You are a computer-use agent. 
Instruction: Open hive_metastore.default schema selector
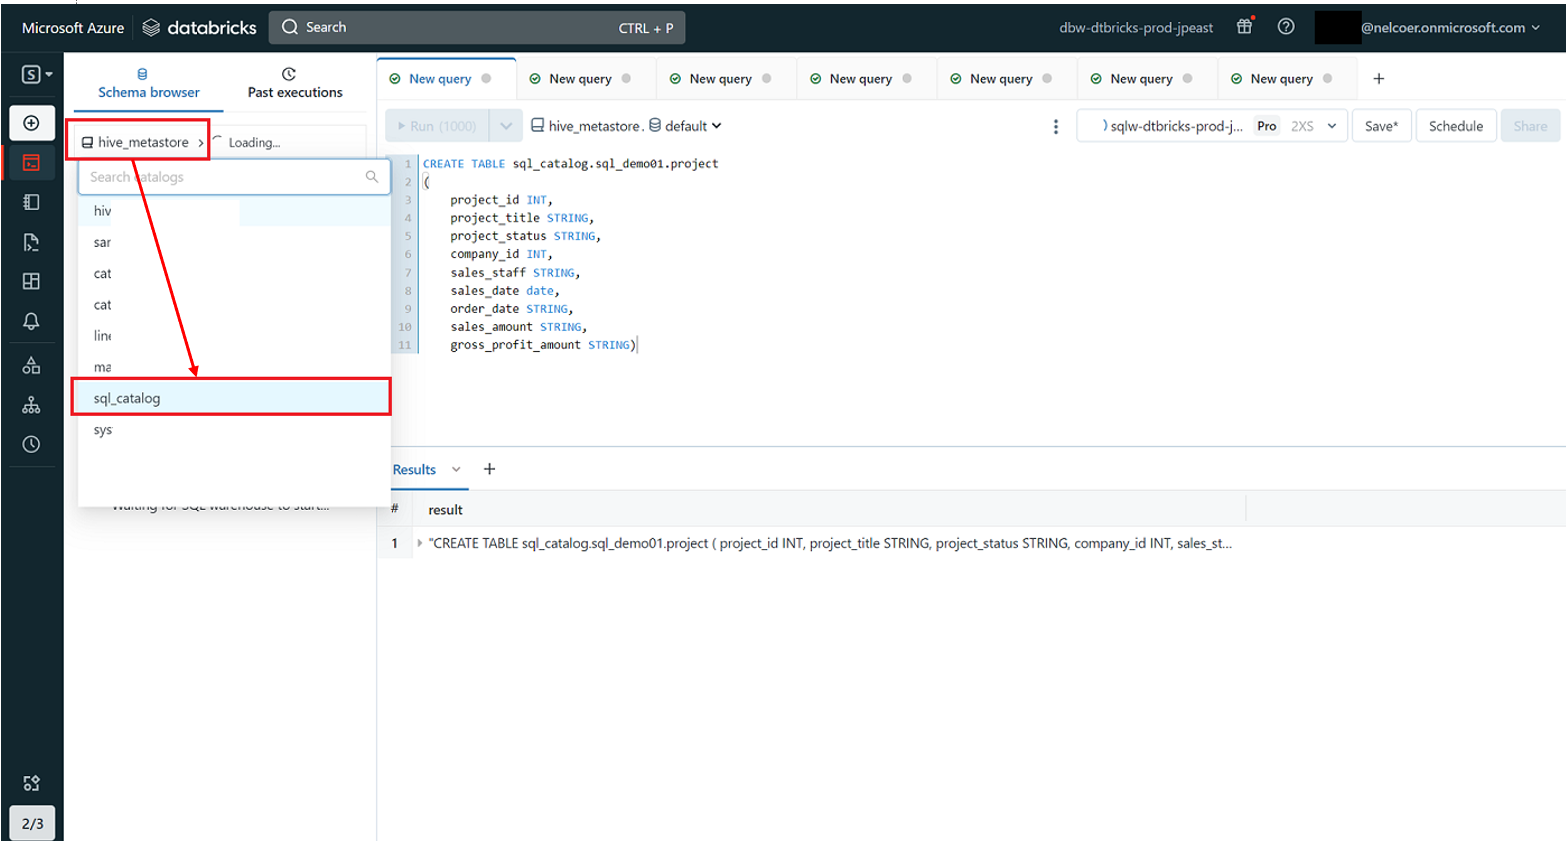tap(626, 126)
